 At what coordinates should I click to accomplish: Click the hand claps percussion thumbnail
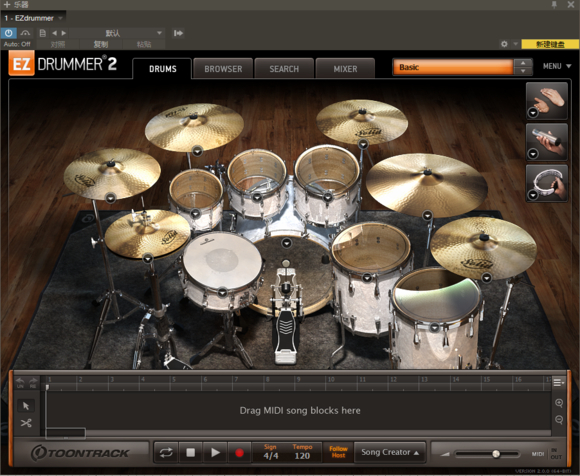coord(547,101)
